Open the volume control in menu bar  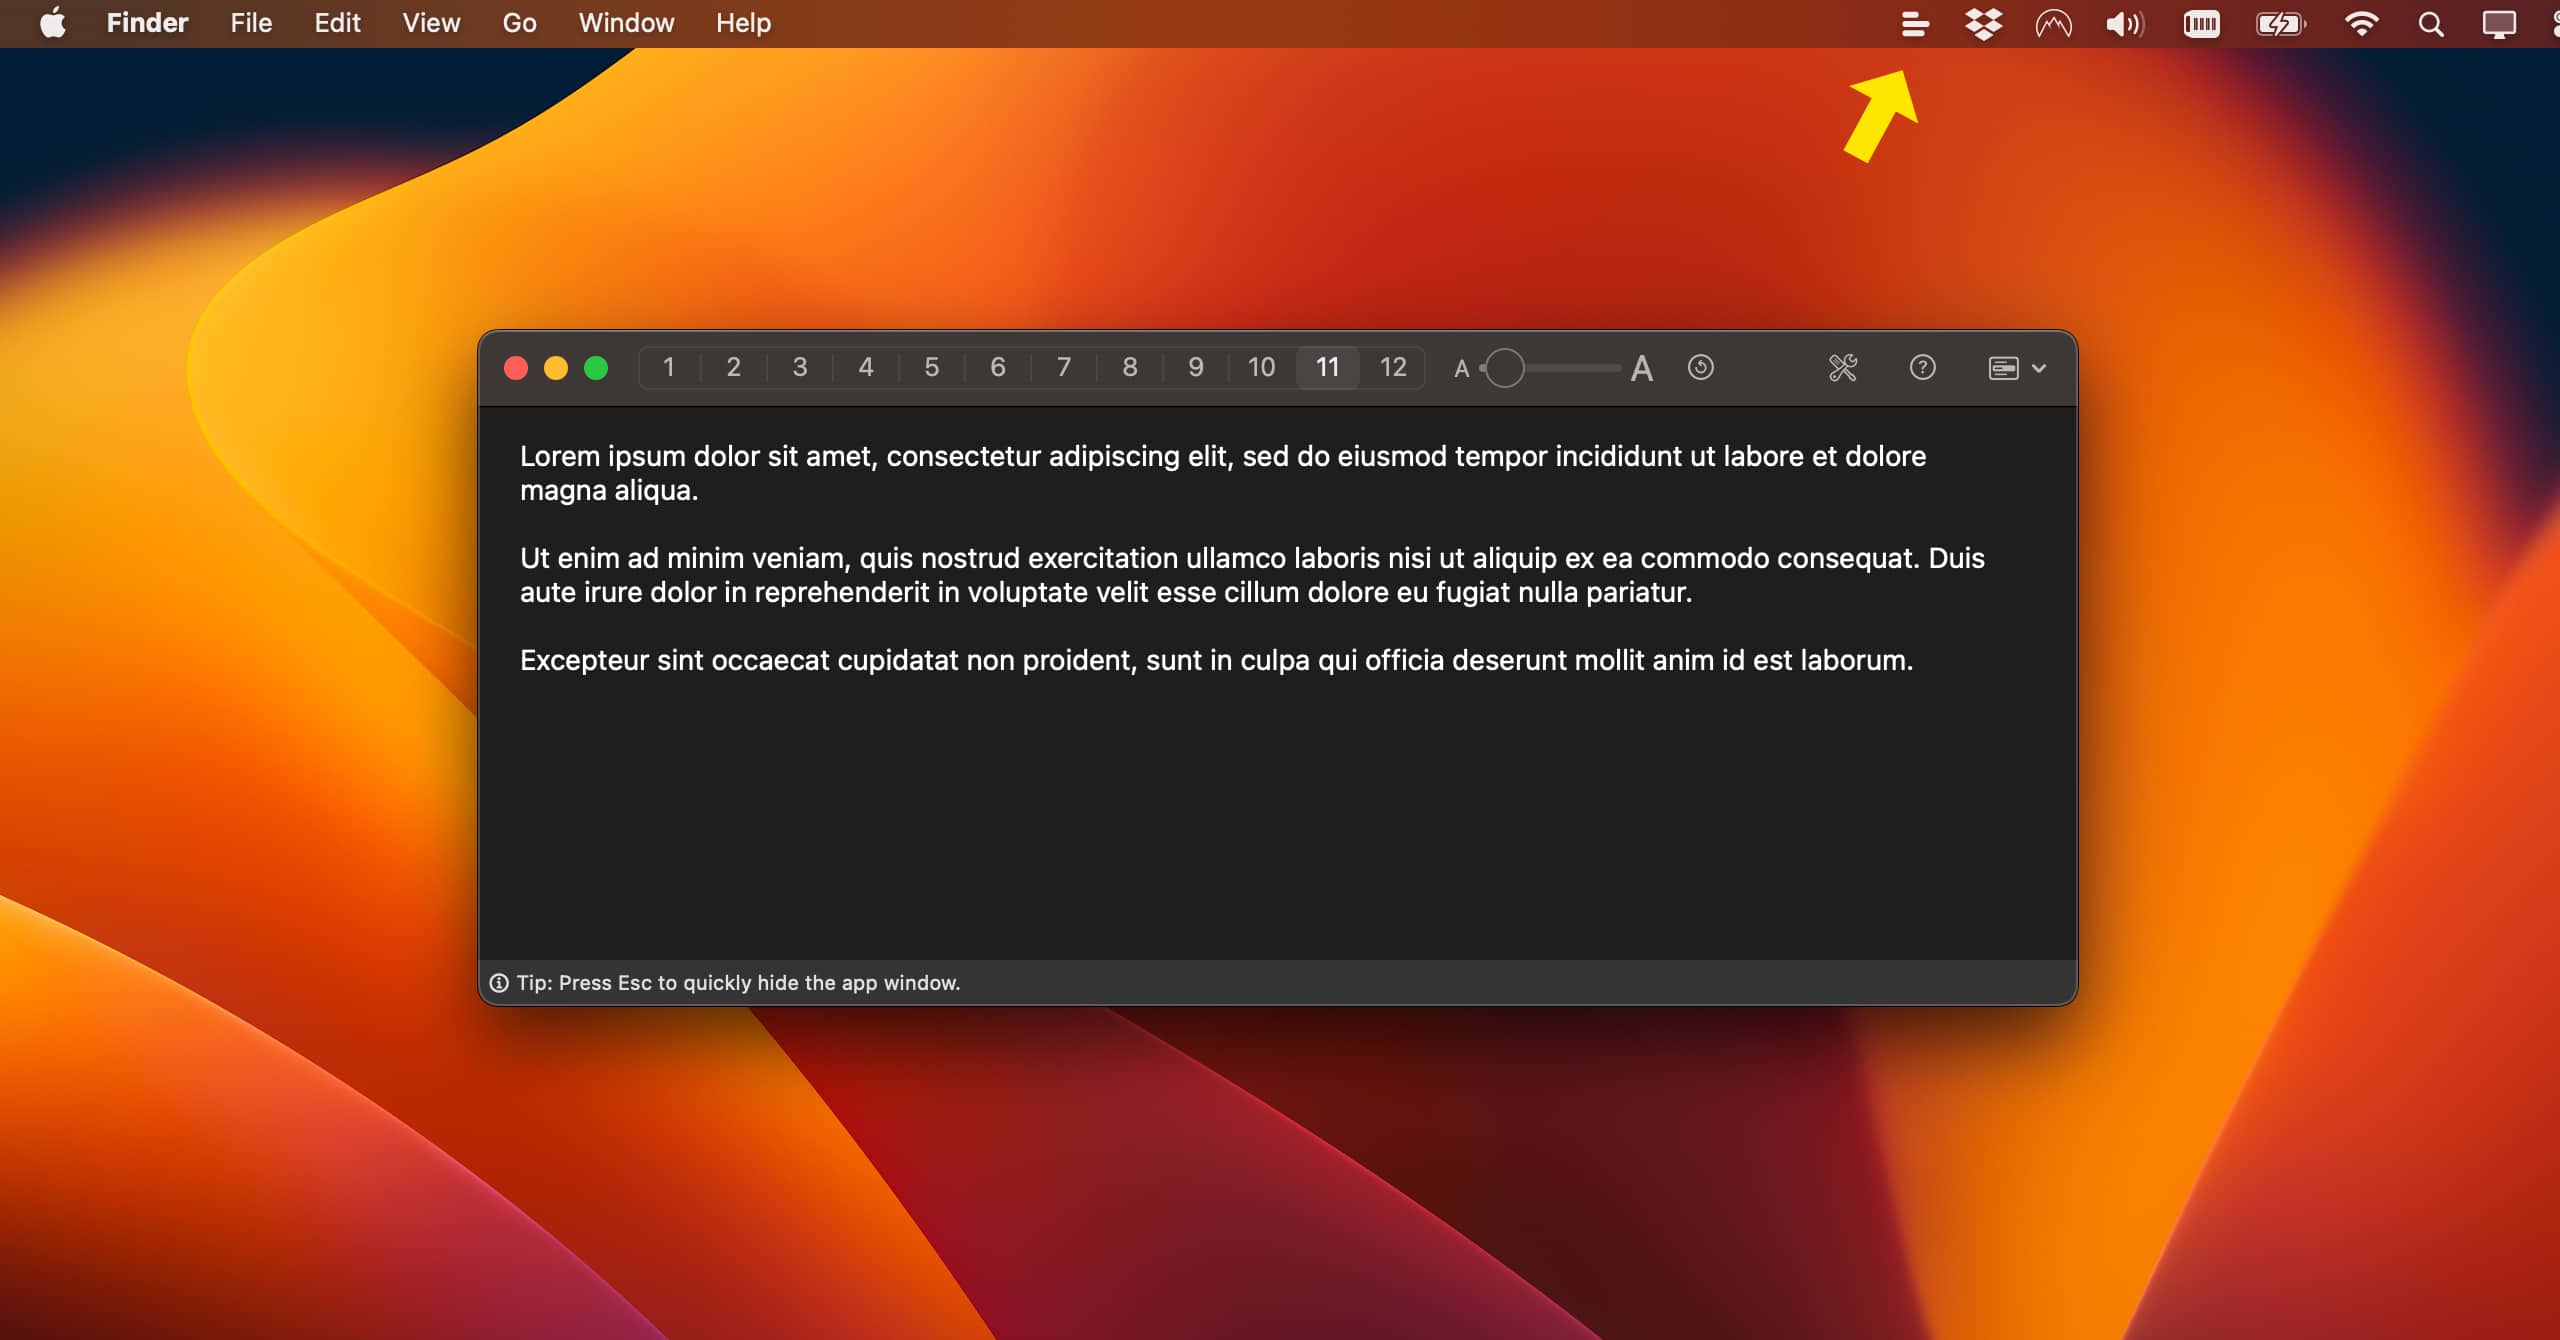point(2125,24)
